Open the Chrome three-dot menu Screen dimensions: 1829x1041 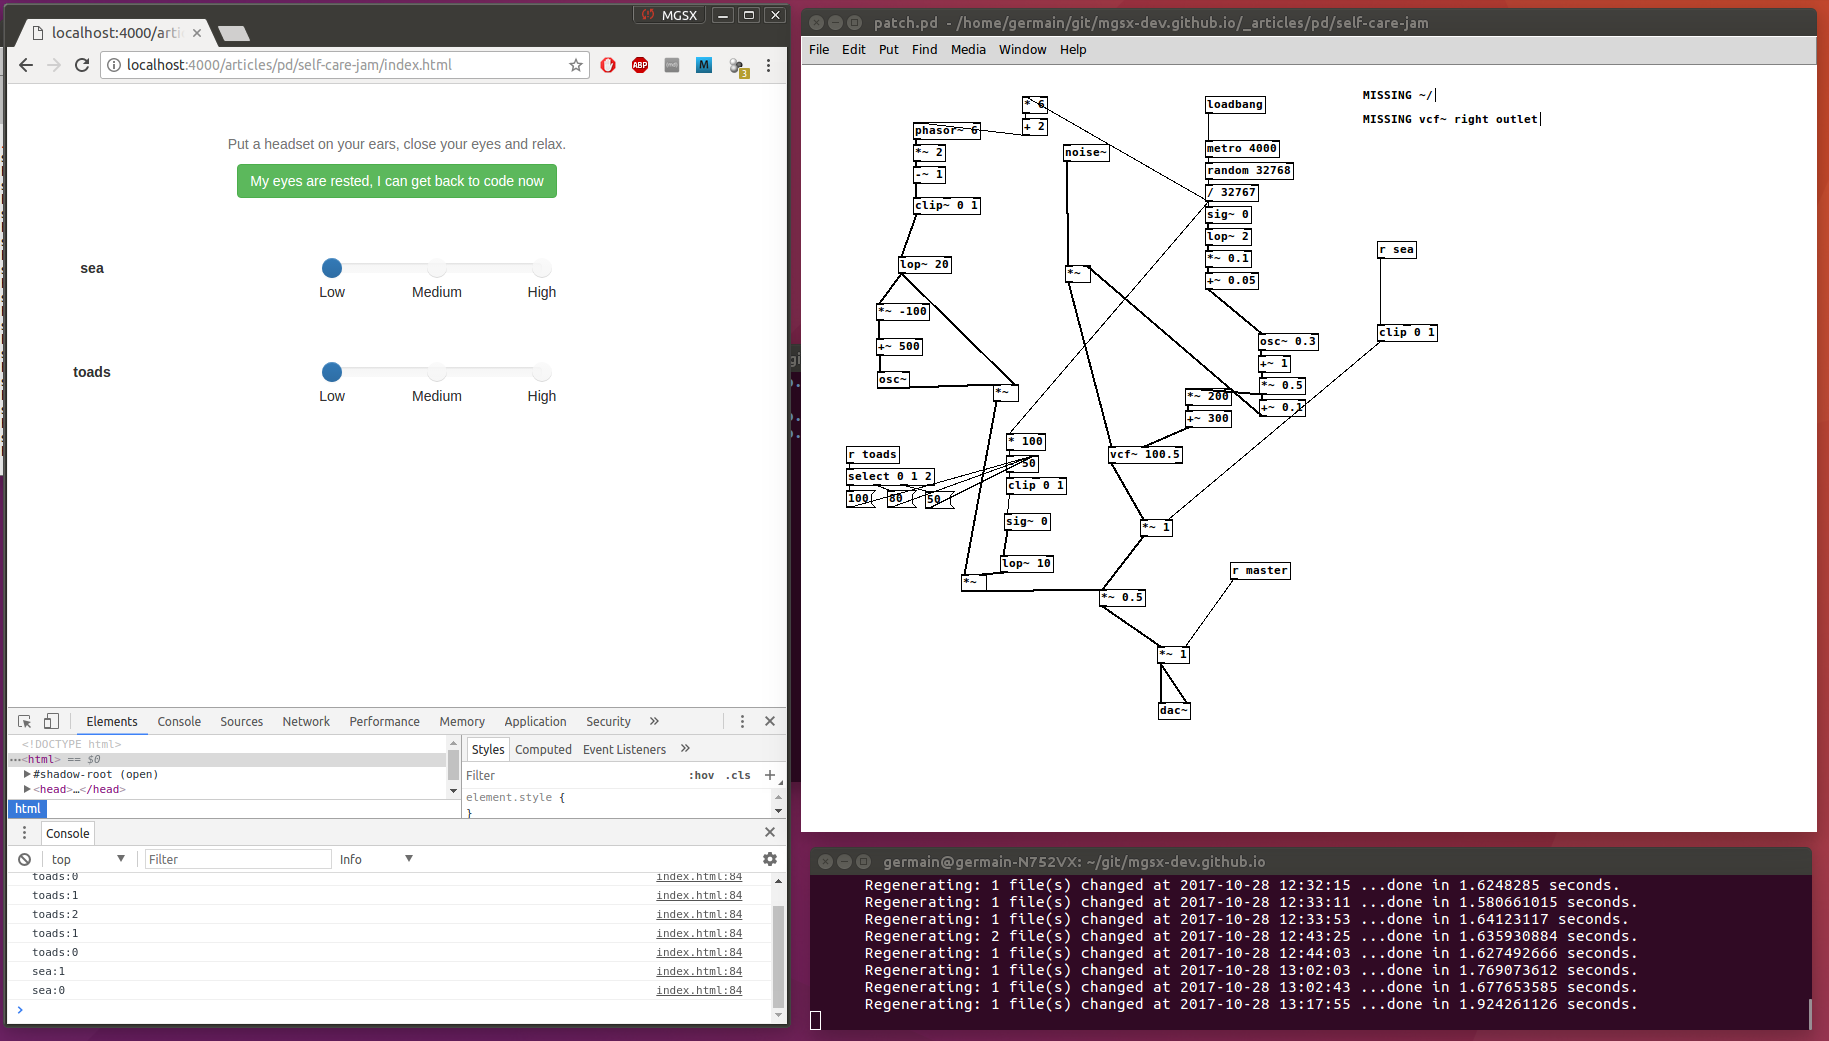coord(768,65)
